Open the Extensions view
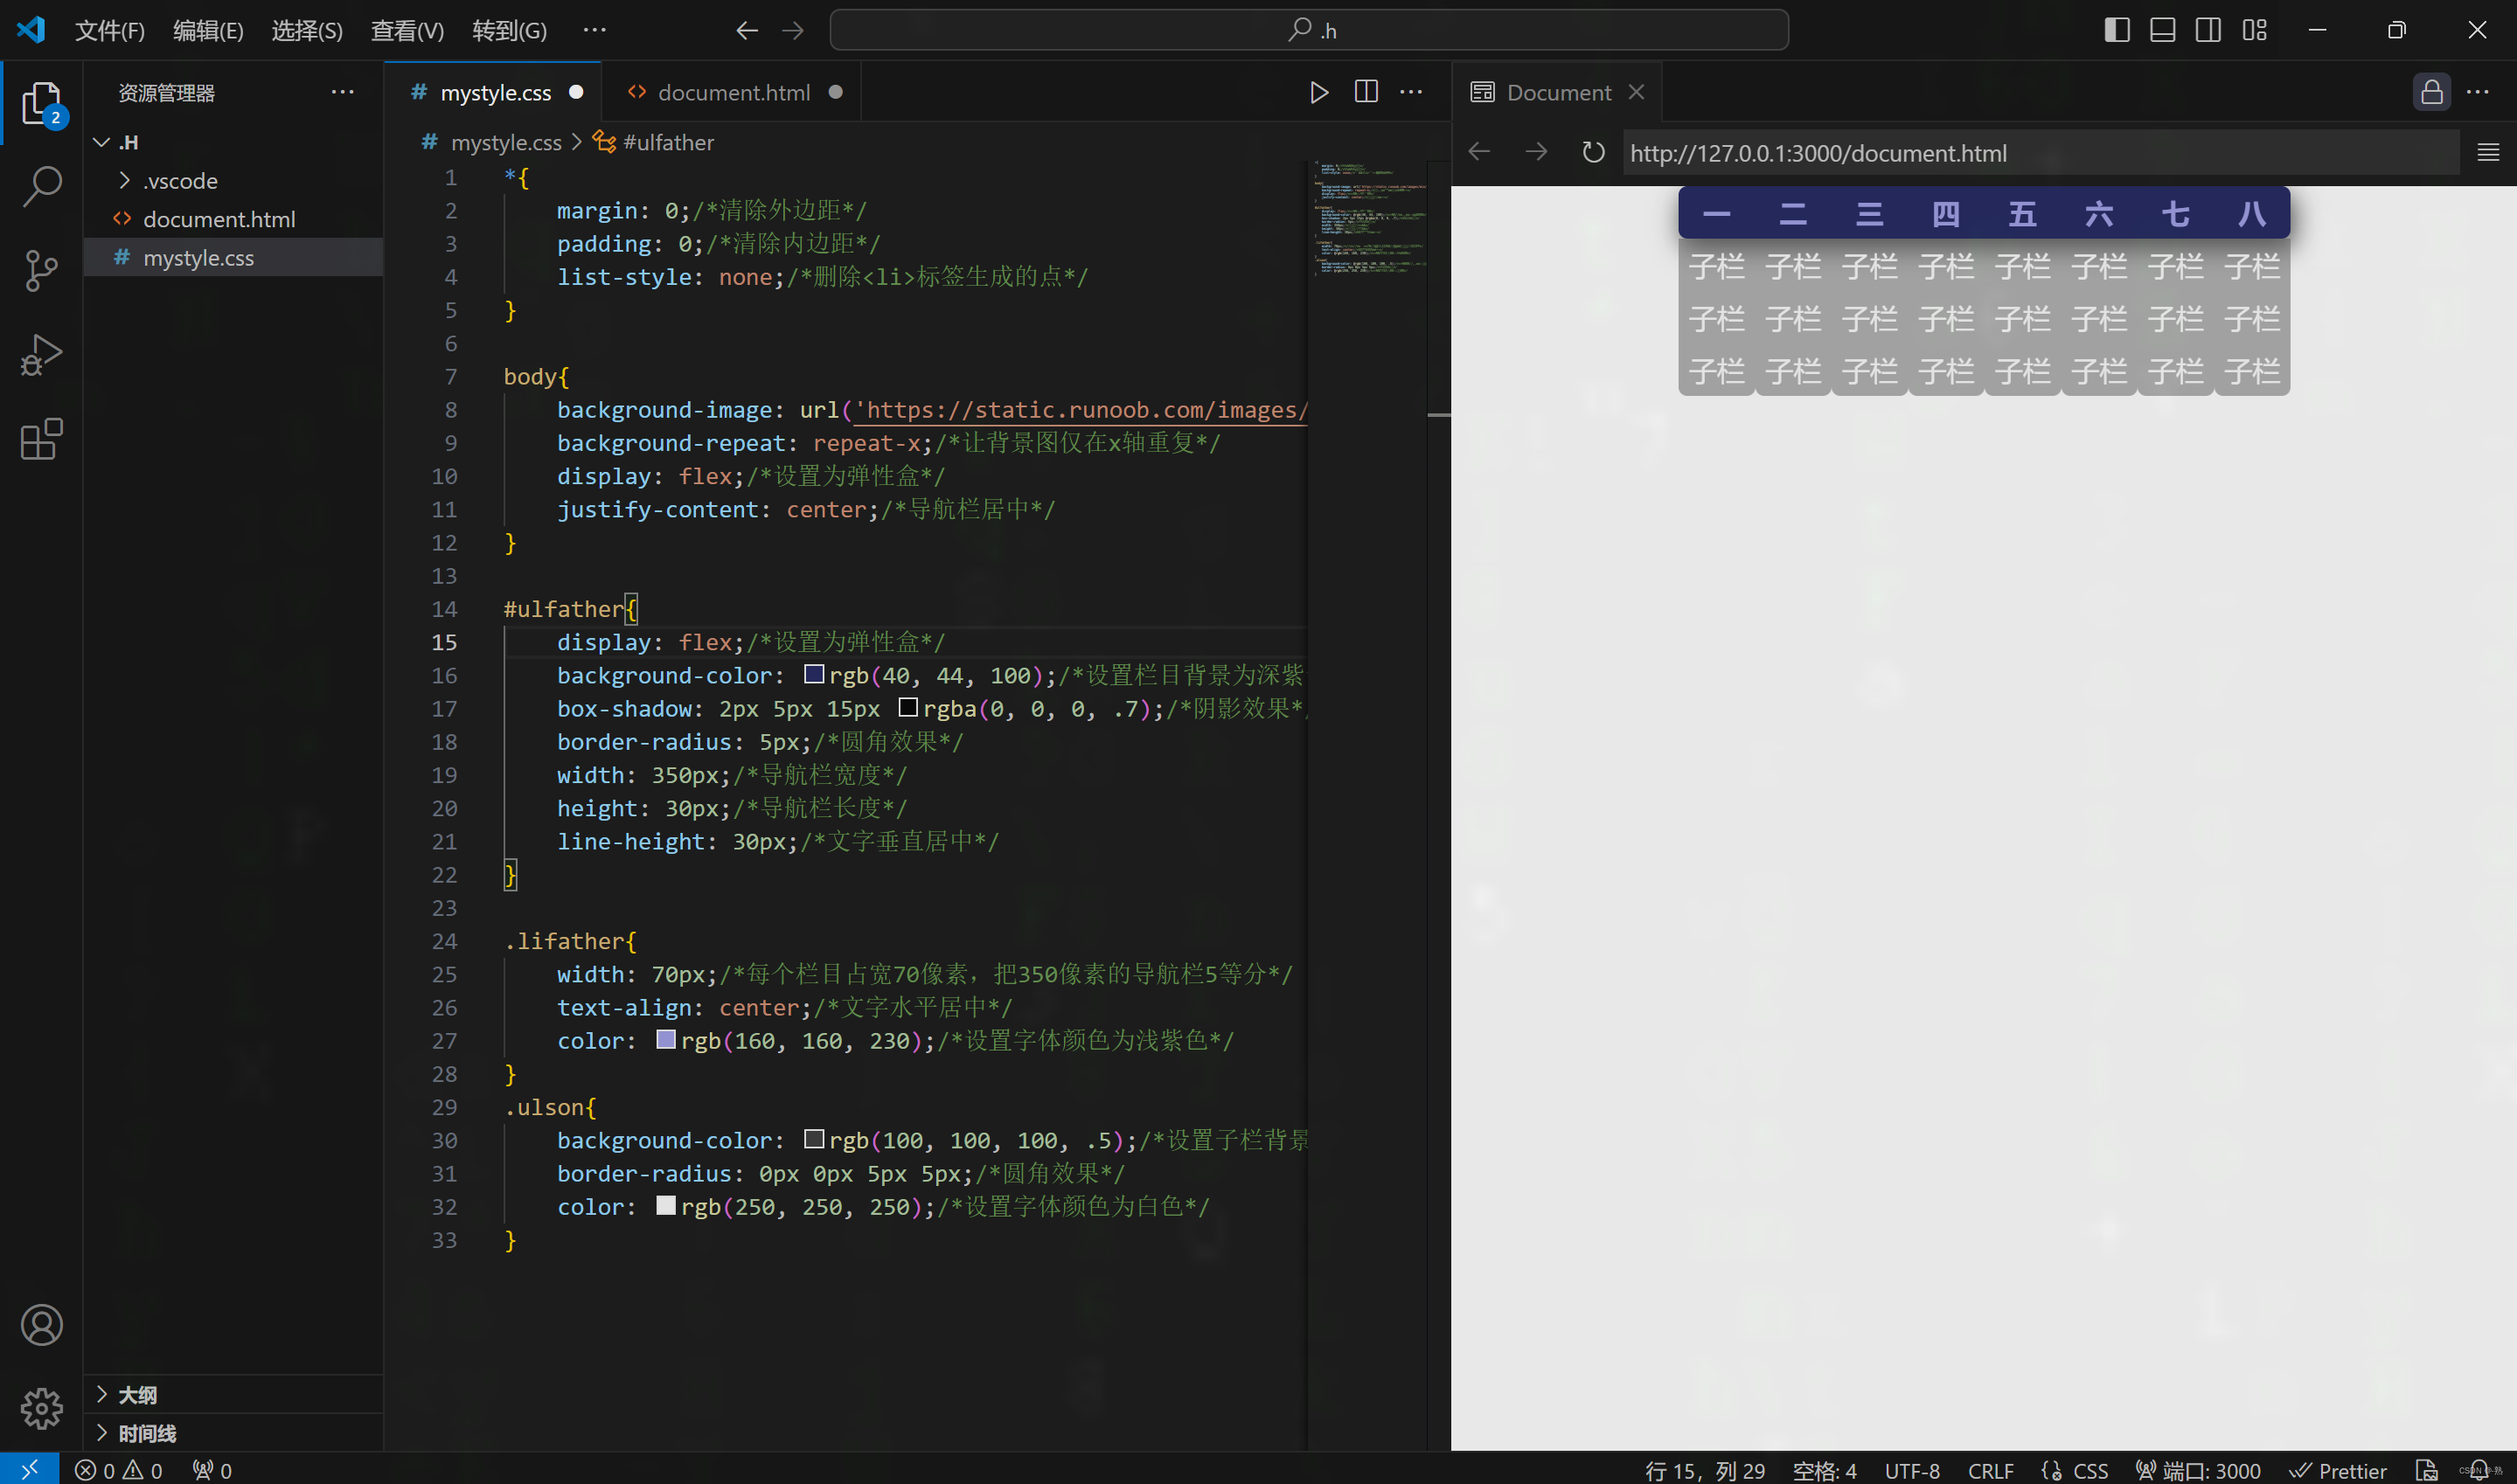The width and height of the screenshot is (2517, 1484). pyautogui.click(x=41, y=439)
